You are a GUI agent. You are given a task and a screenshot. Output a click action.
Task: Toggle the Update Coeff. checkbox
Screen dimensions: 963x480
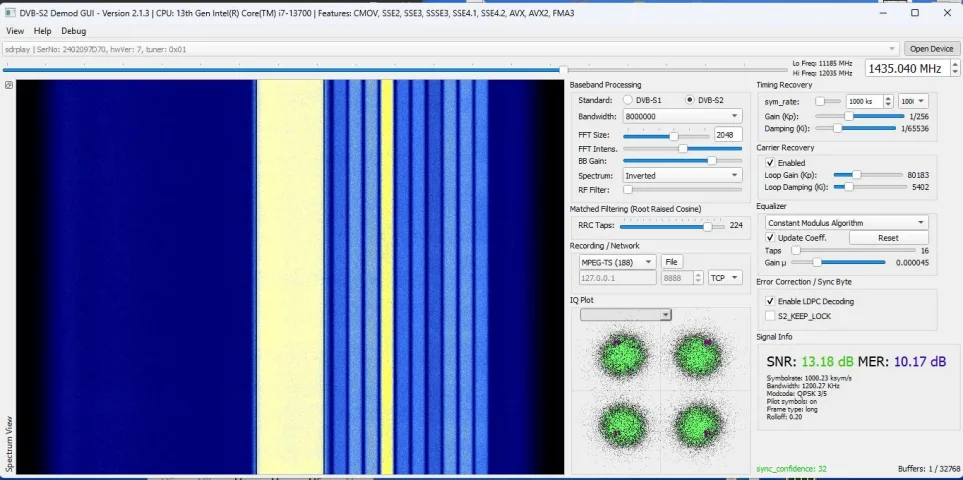770,238
